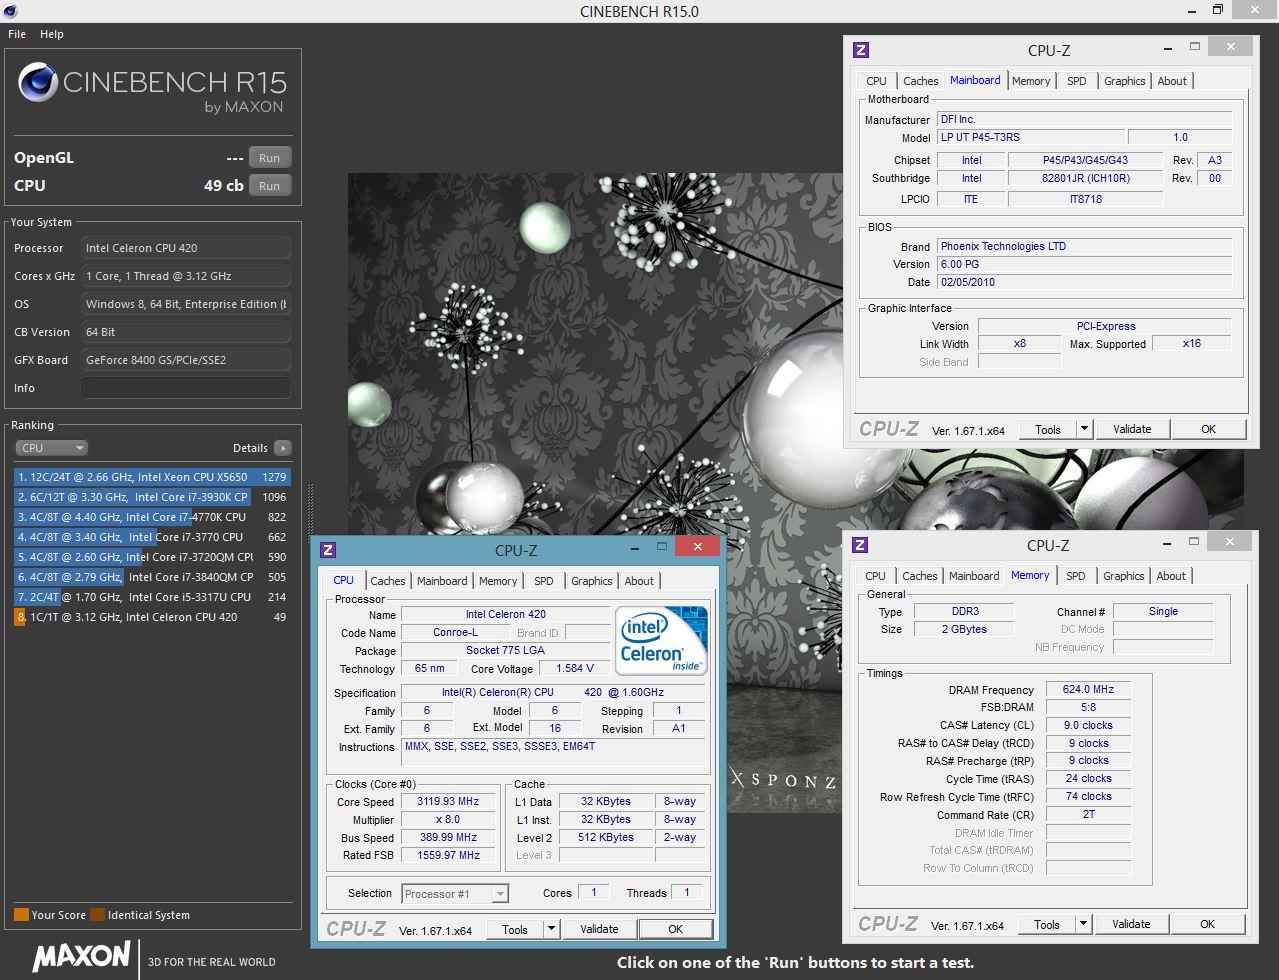This screenshot has height=980, width=1279.
Task: Open About tab in Mainboard CPU-Z window
Action: tap(1173, 81)
